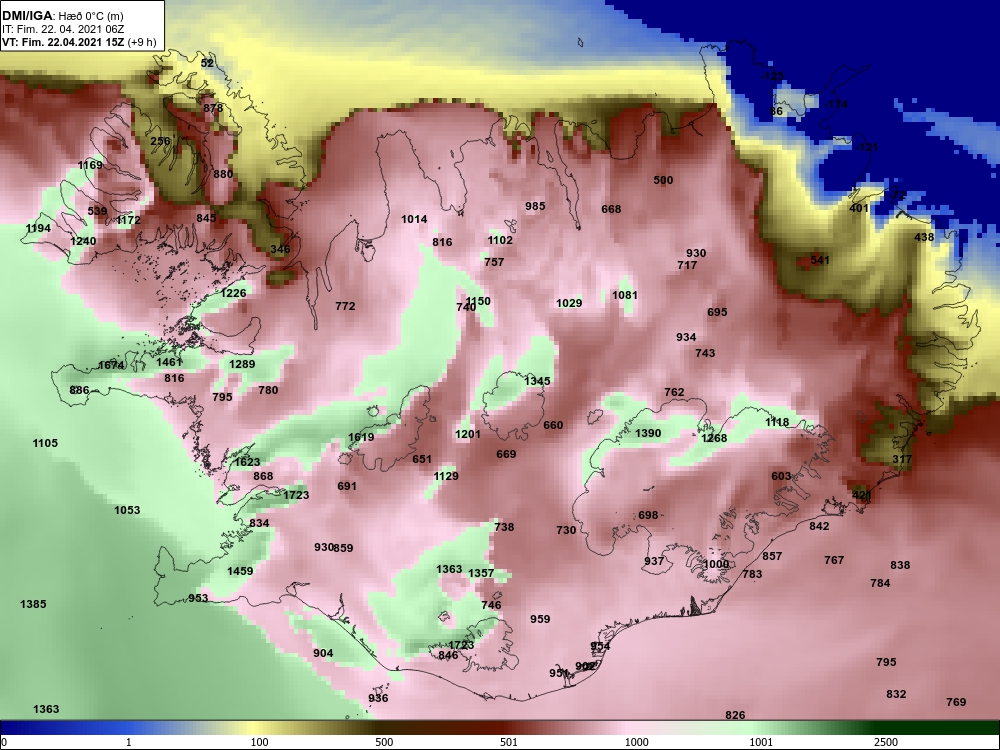1000x750 pixels.
Task: Click the map value '762'
Action: [674, 392]
